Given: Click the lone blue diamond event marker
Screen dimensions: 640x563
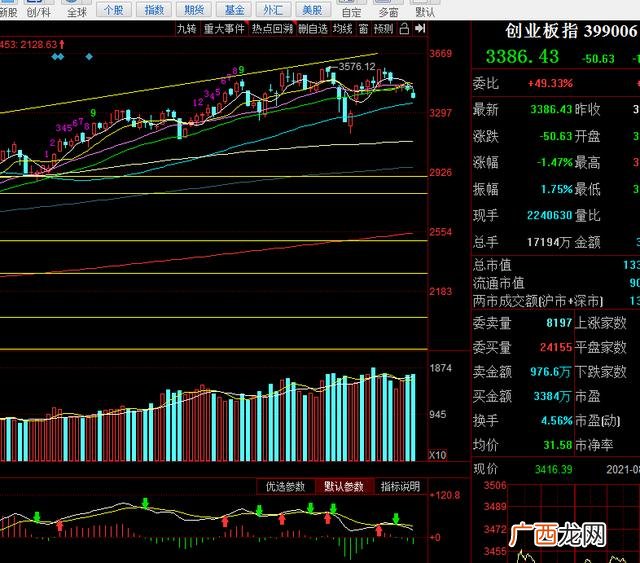Looking at the screenshot, I should click(89, 56).
